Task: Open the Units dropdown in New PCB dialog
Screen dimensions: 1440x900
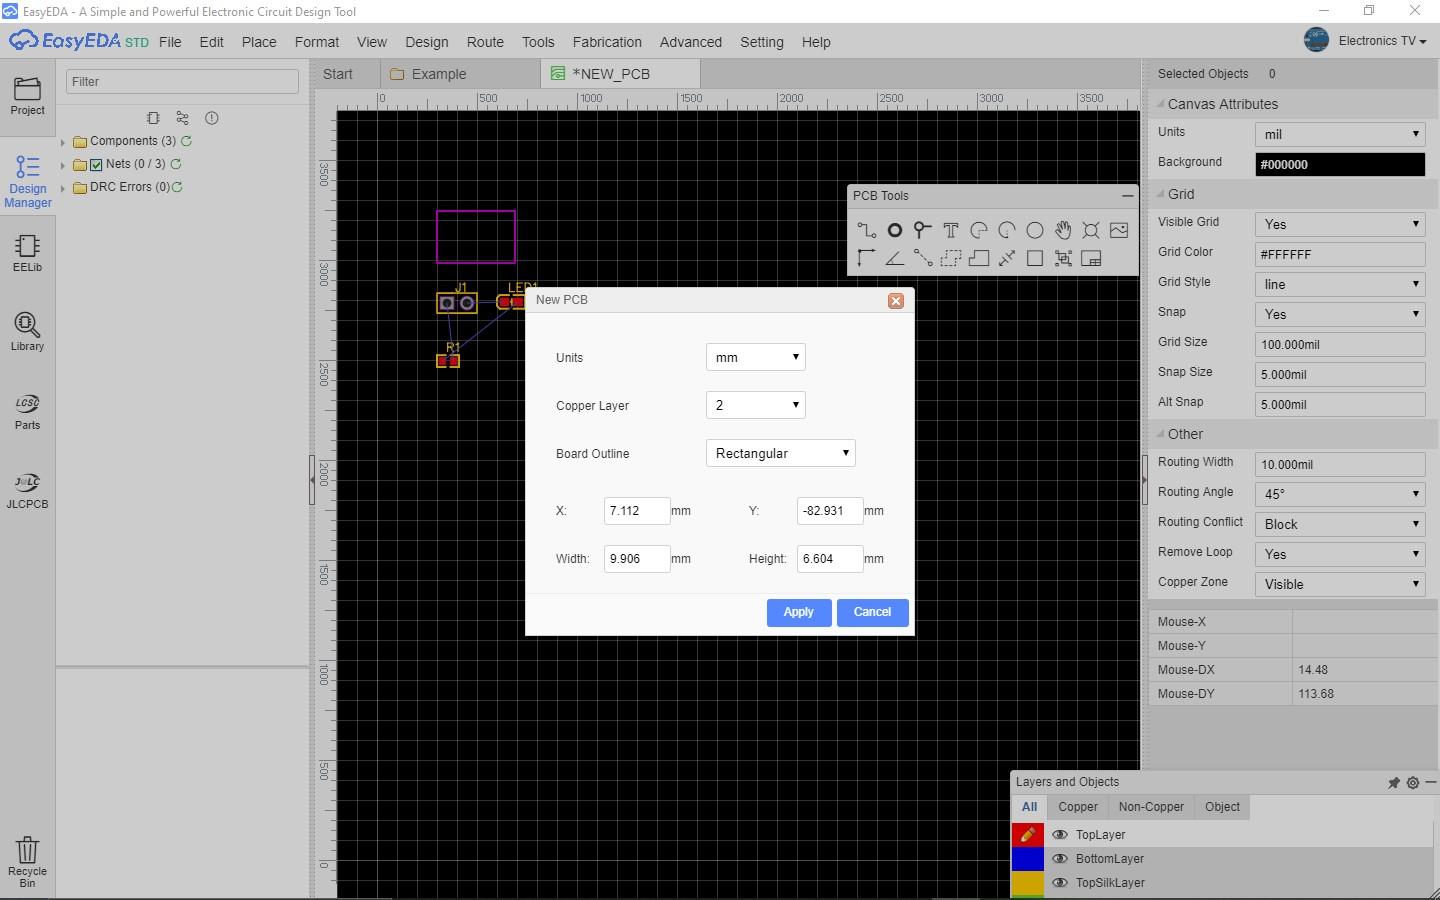Action: [756, 357]
